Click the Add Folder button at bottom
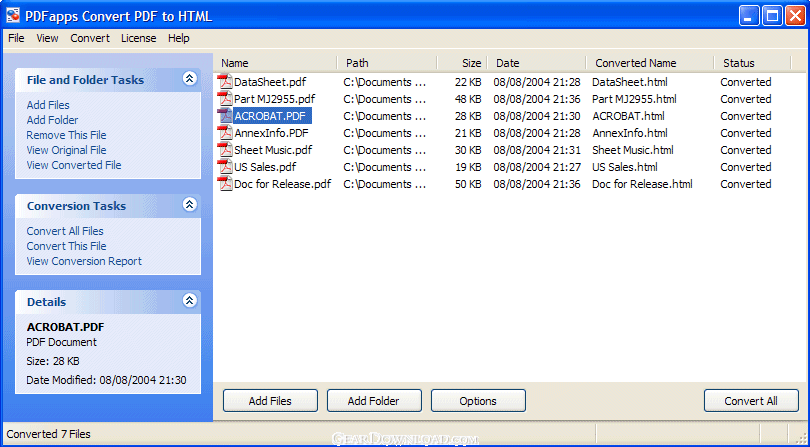This screenshot has height=447, width=810. (374, 401)
